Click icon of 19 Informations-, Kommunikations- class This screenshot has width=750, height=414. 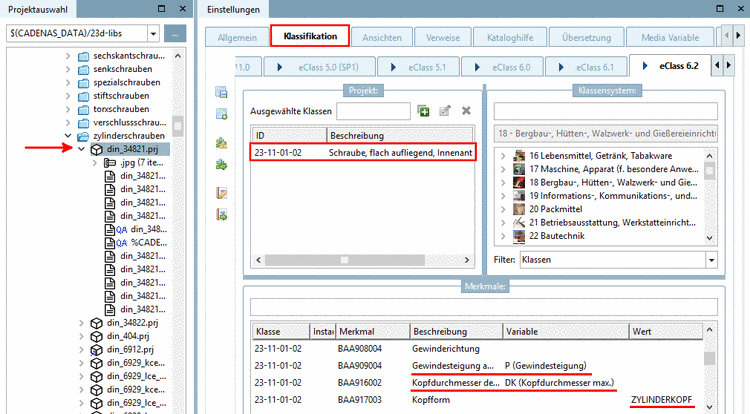pos(519,196)
